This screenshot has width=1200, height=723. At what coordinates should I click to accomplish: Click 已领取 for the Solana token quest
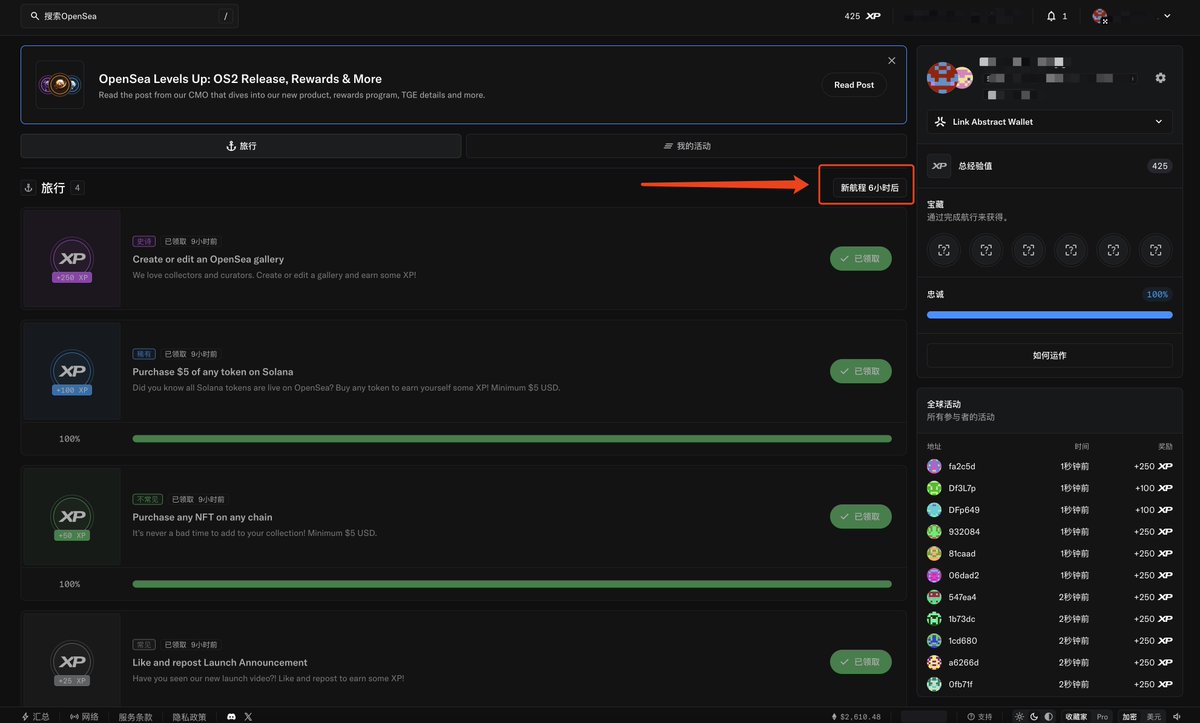coord(861,371)
